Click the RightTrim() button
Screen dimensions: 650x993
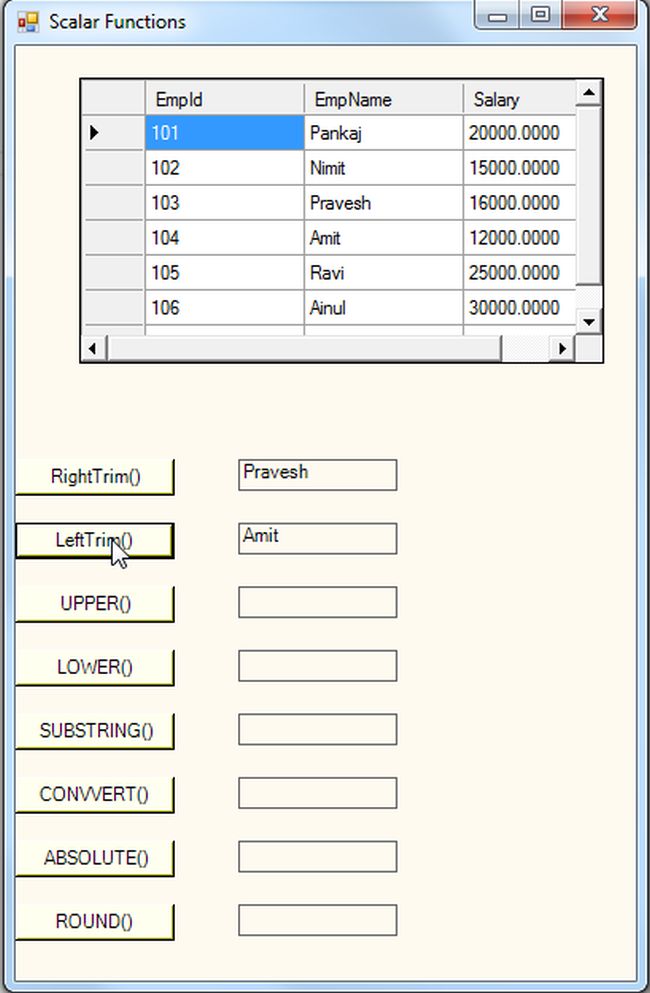tap(95, 477)
